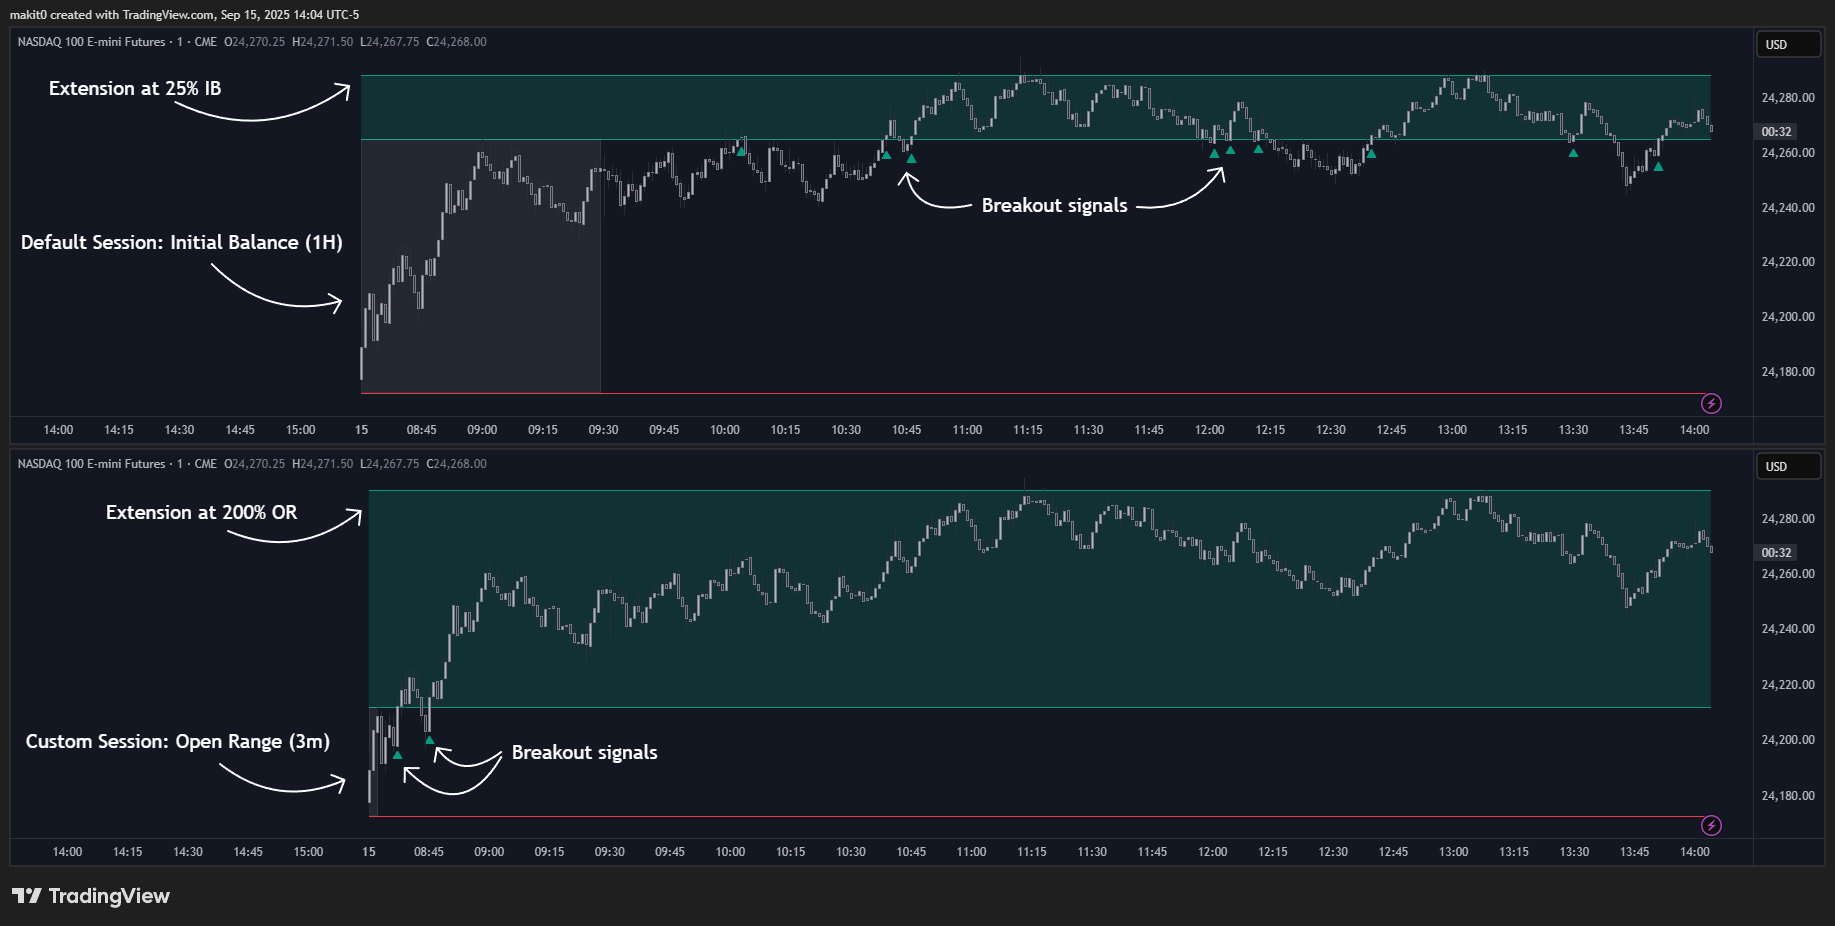Click the '15' date label on lower chart axis
This screenshot has width=1835, height=926.
point(369,852)
